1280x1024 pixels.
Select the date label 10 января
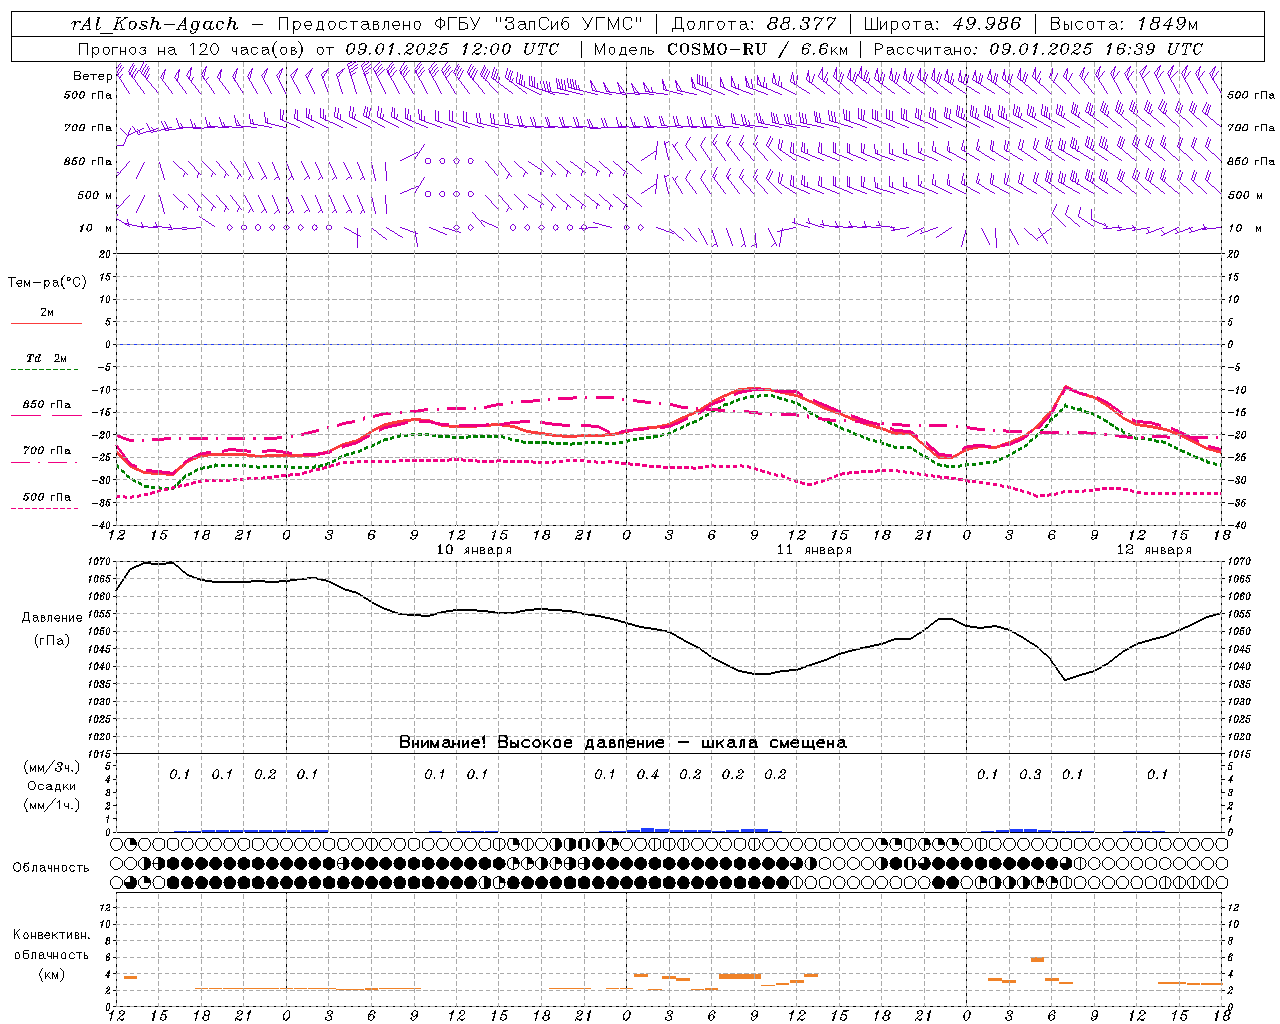tap(475, 550)
